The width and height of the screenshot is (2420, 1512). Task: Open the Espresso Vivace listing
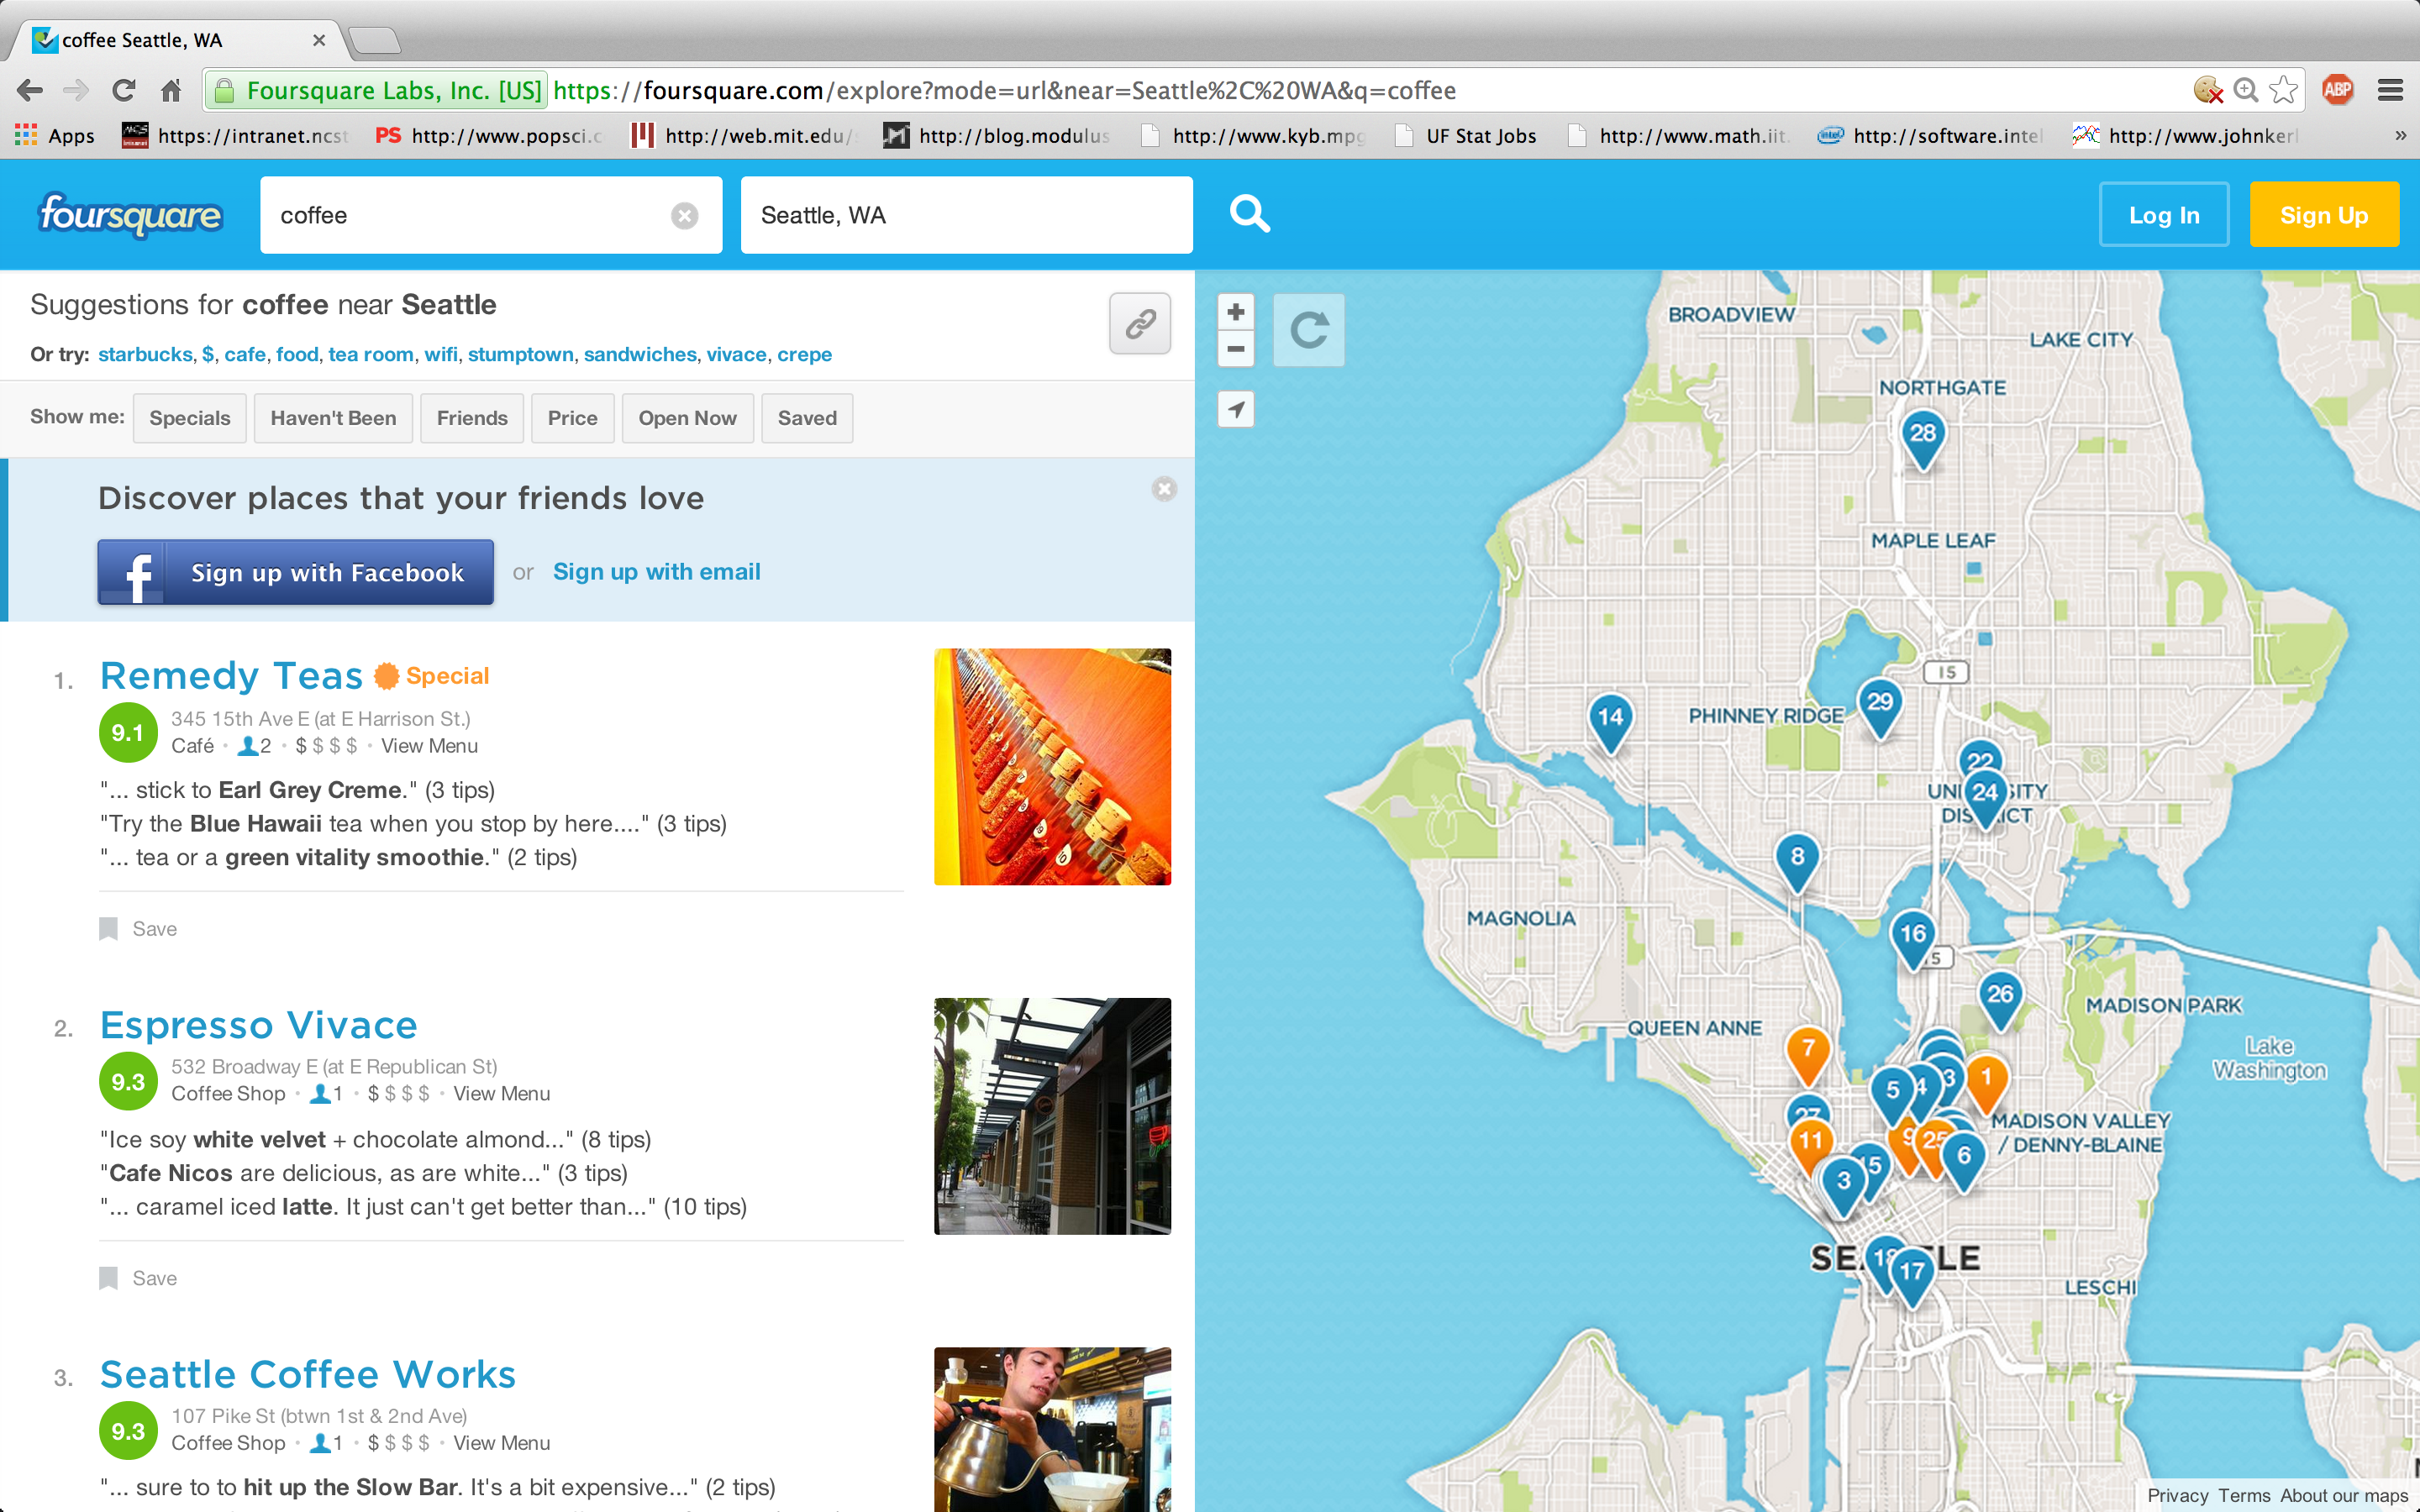259,1025
